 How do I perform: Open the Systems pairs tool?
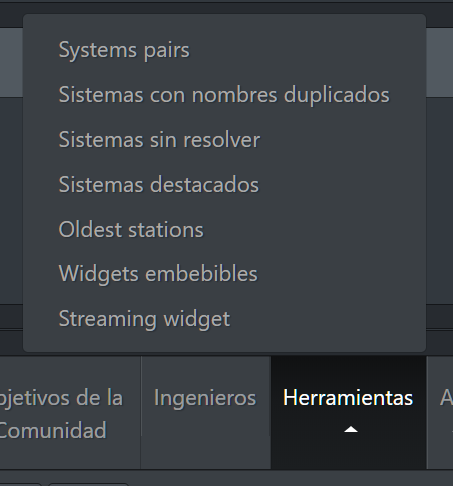[x=124, y=50]
